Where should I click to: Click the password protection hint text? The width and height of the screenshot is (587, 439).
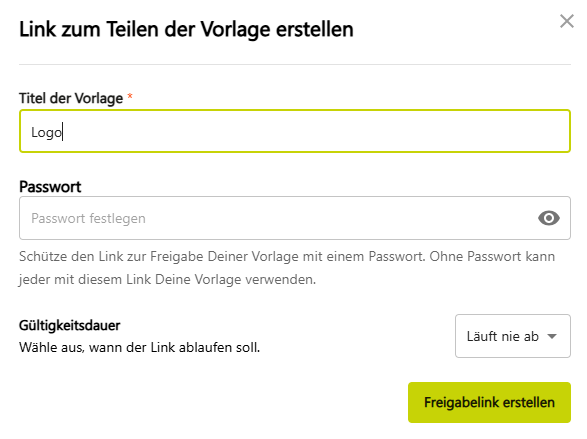(287, 268)
